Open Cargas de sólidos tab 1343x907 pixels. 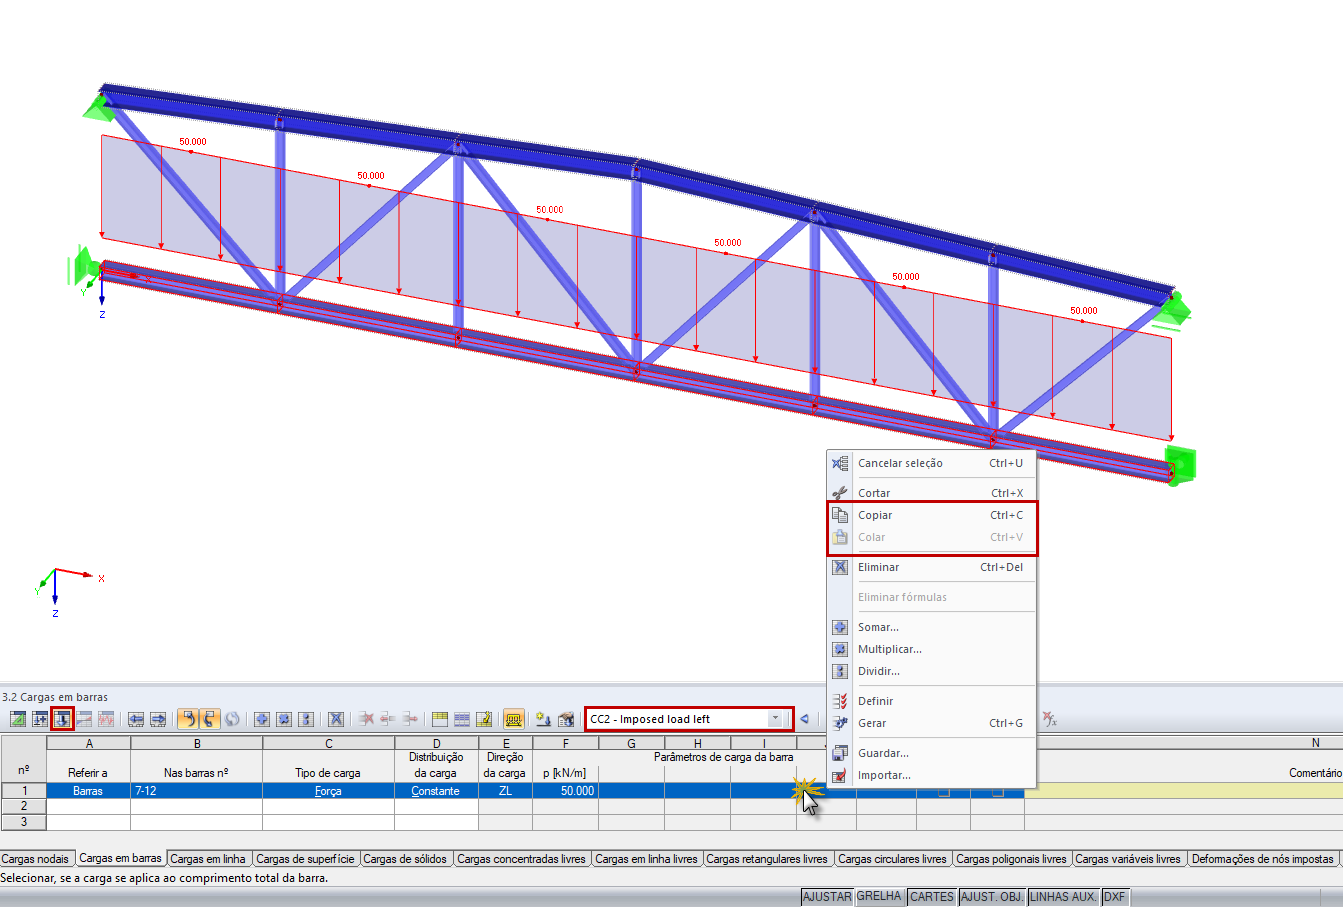[x=405, y=859]
